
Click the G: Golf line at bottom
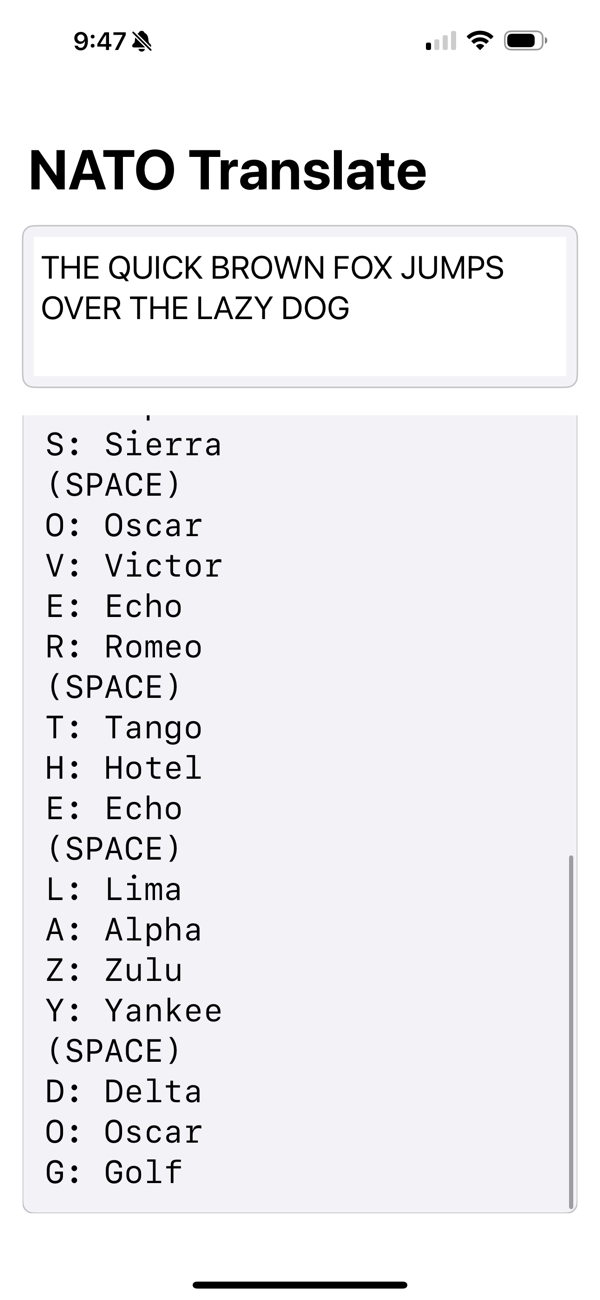point(110,1171)
